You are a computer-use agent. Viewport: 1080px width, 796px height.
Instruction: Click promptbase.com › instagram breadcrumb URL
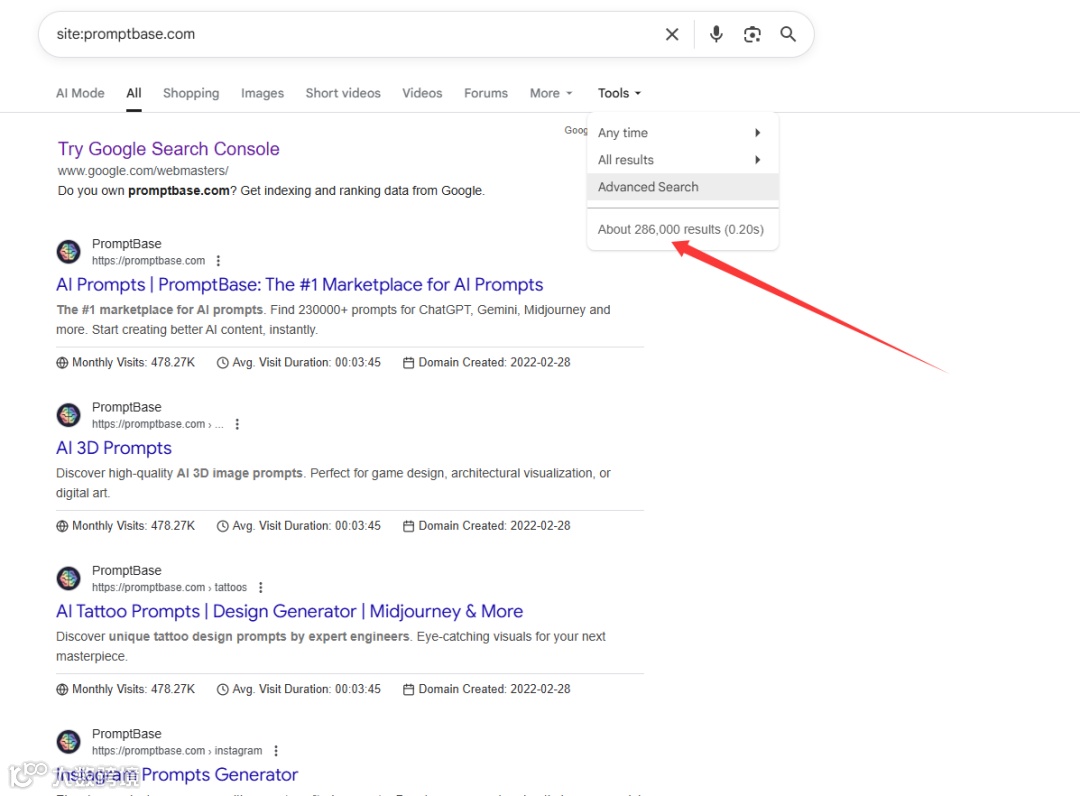(x=177, y=751)
